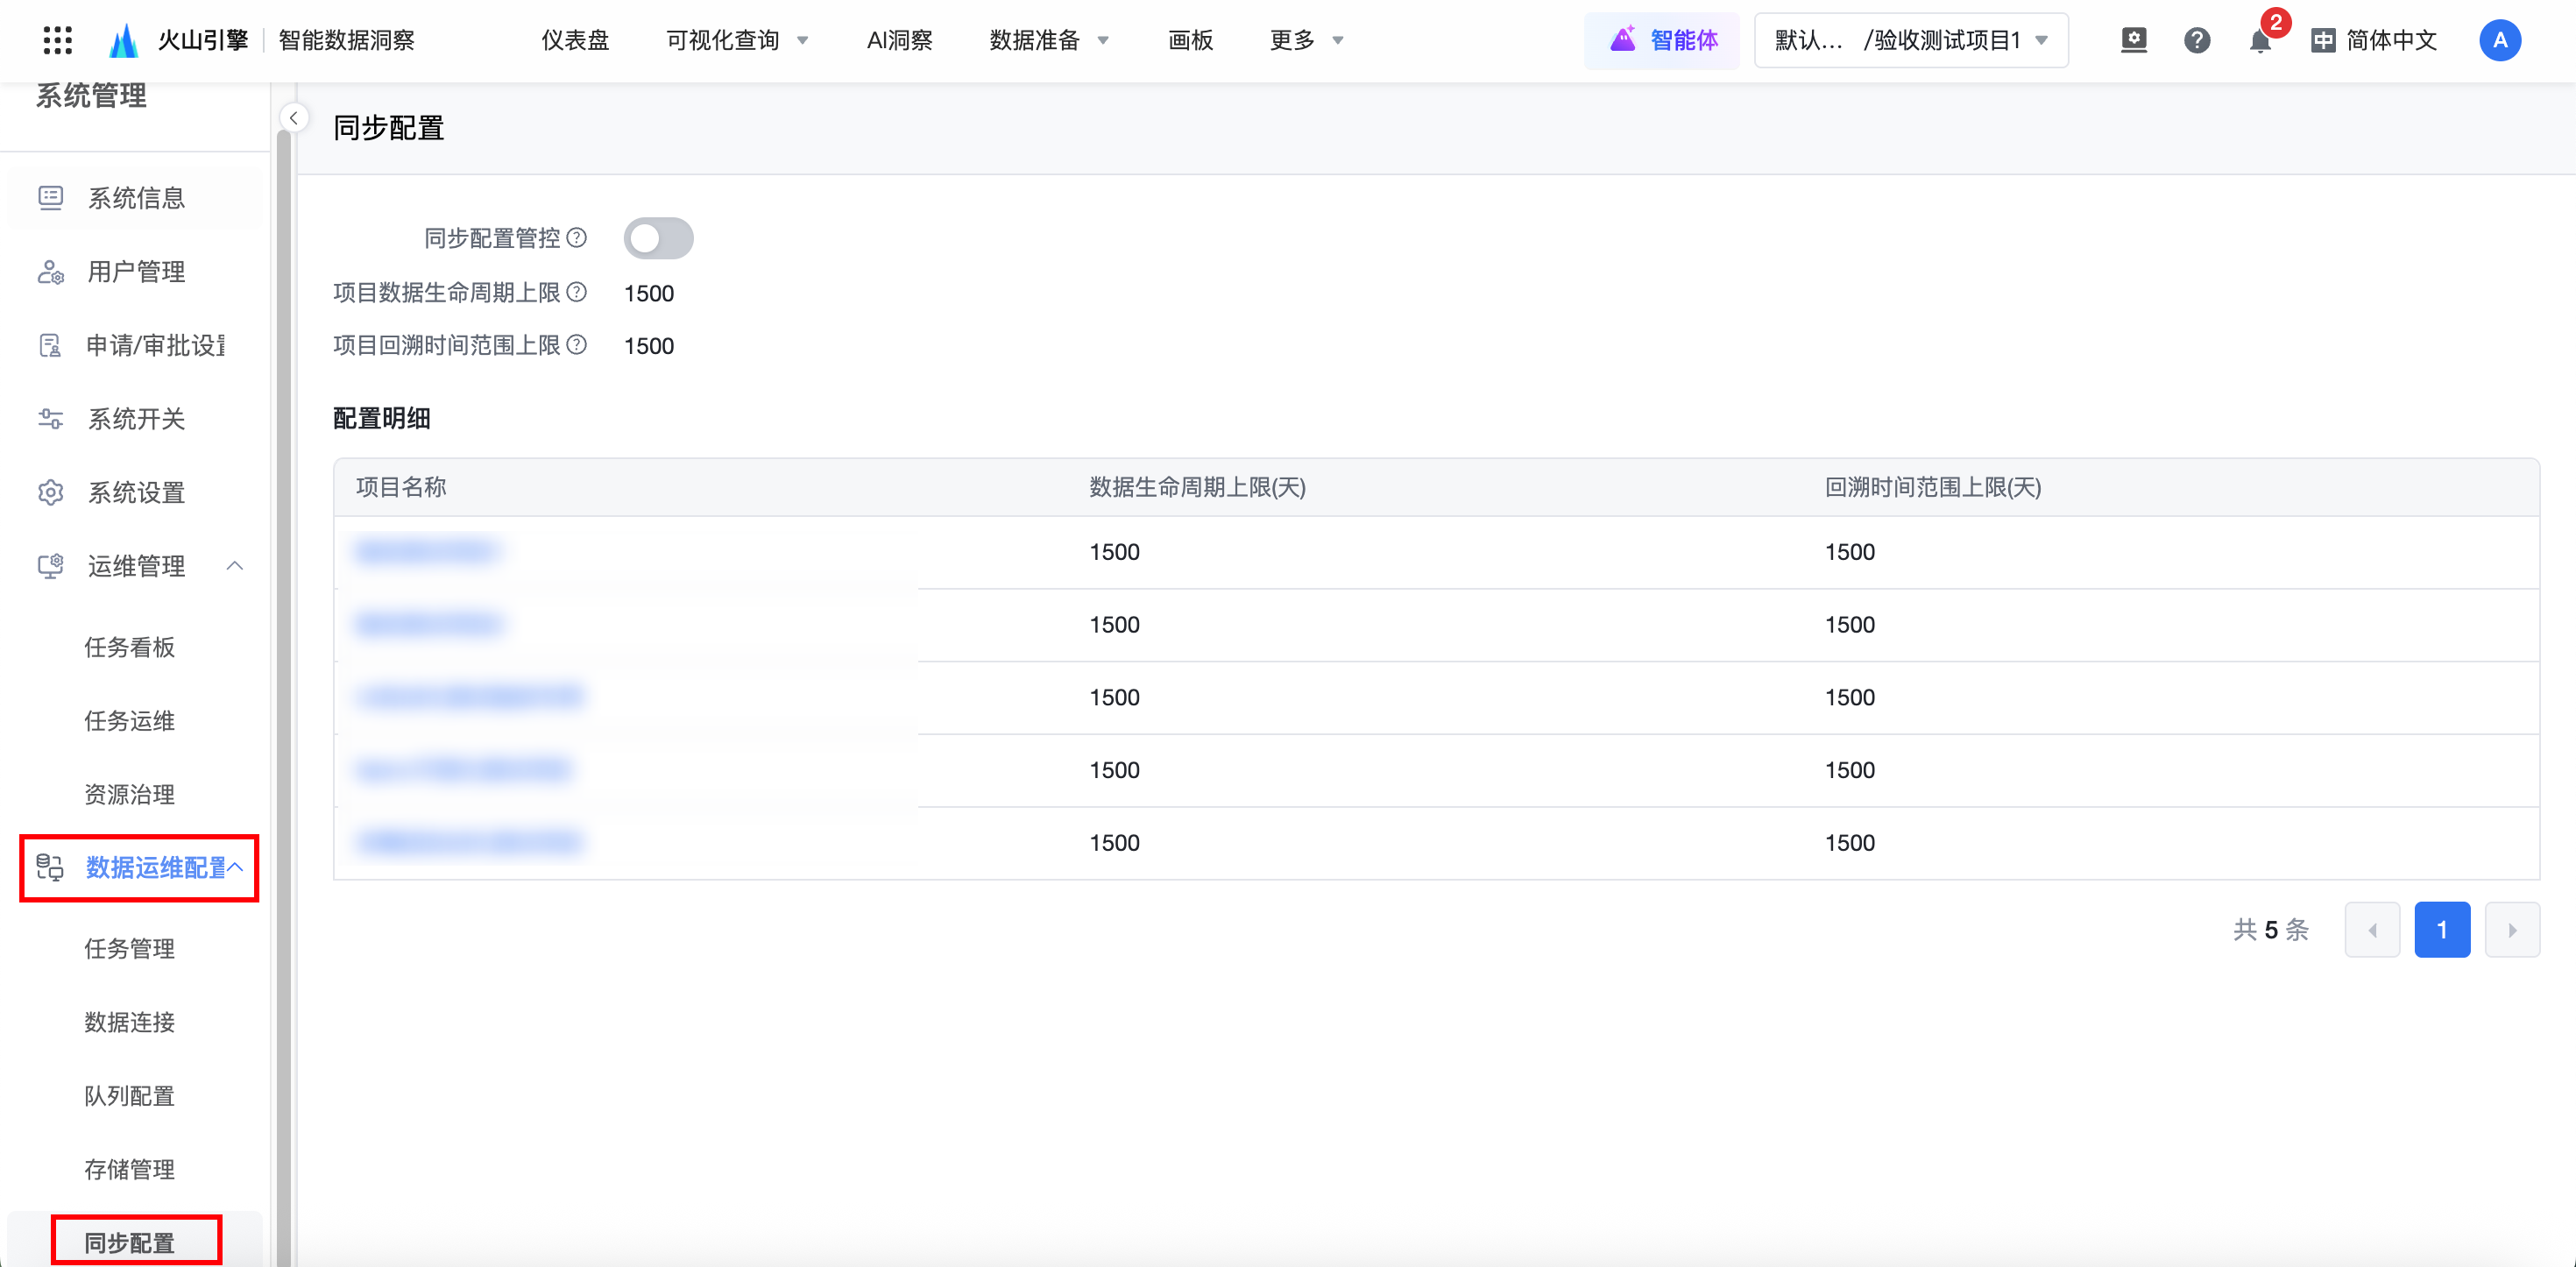Toggle the 同步配置管控 switch

(x=658, y=238)
